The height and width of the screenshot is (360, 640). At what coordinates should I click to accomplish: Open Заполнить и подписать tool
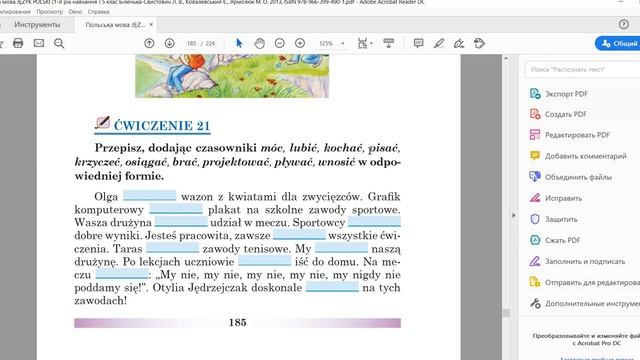(x=577, y=261)
